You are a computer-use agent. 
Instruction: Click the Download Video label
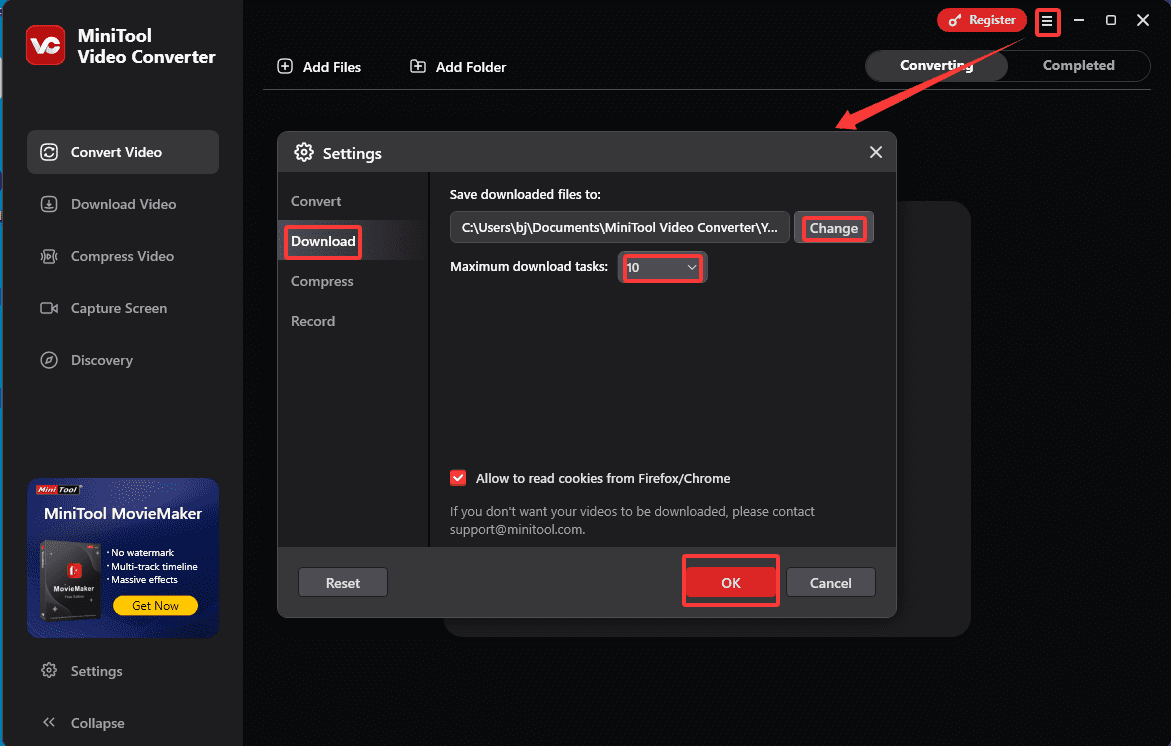(x=123, y=204)
